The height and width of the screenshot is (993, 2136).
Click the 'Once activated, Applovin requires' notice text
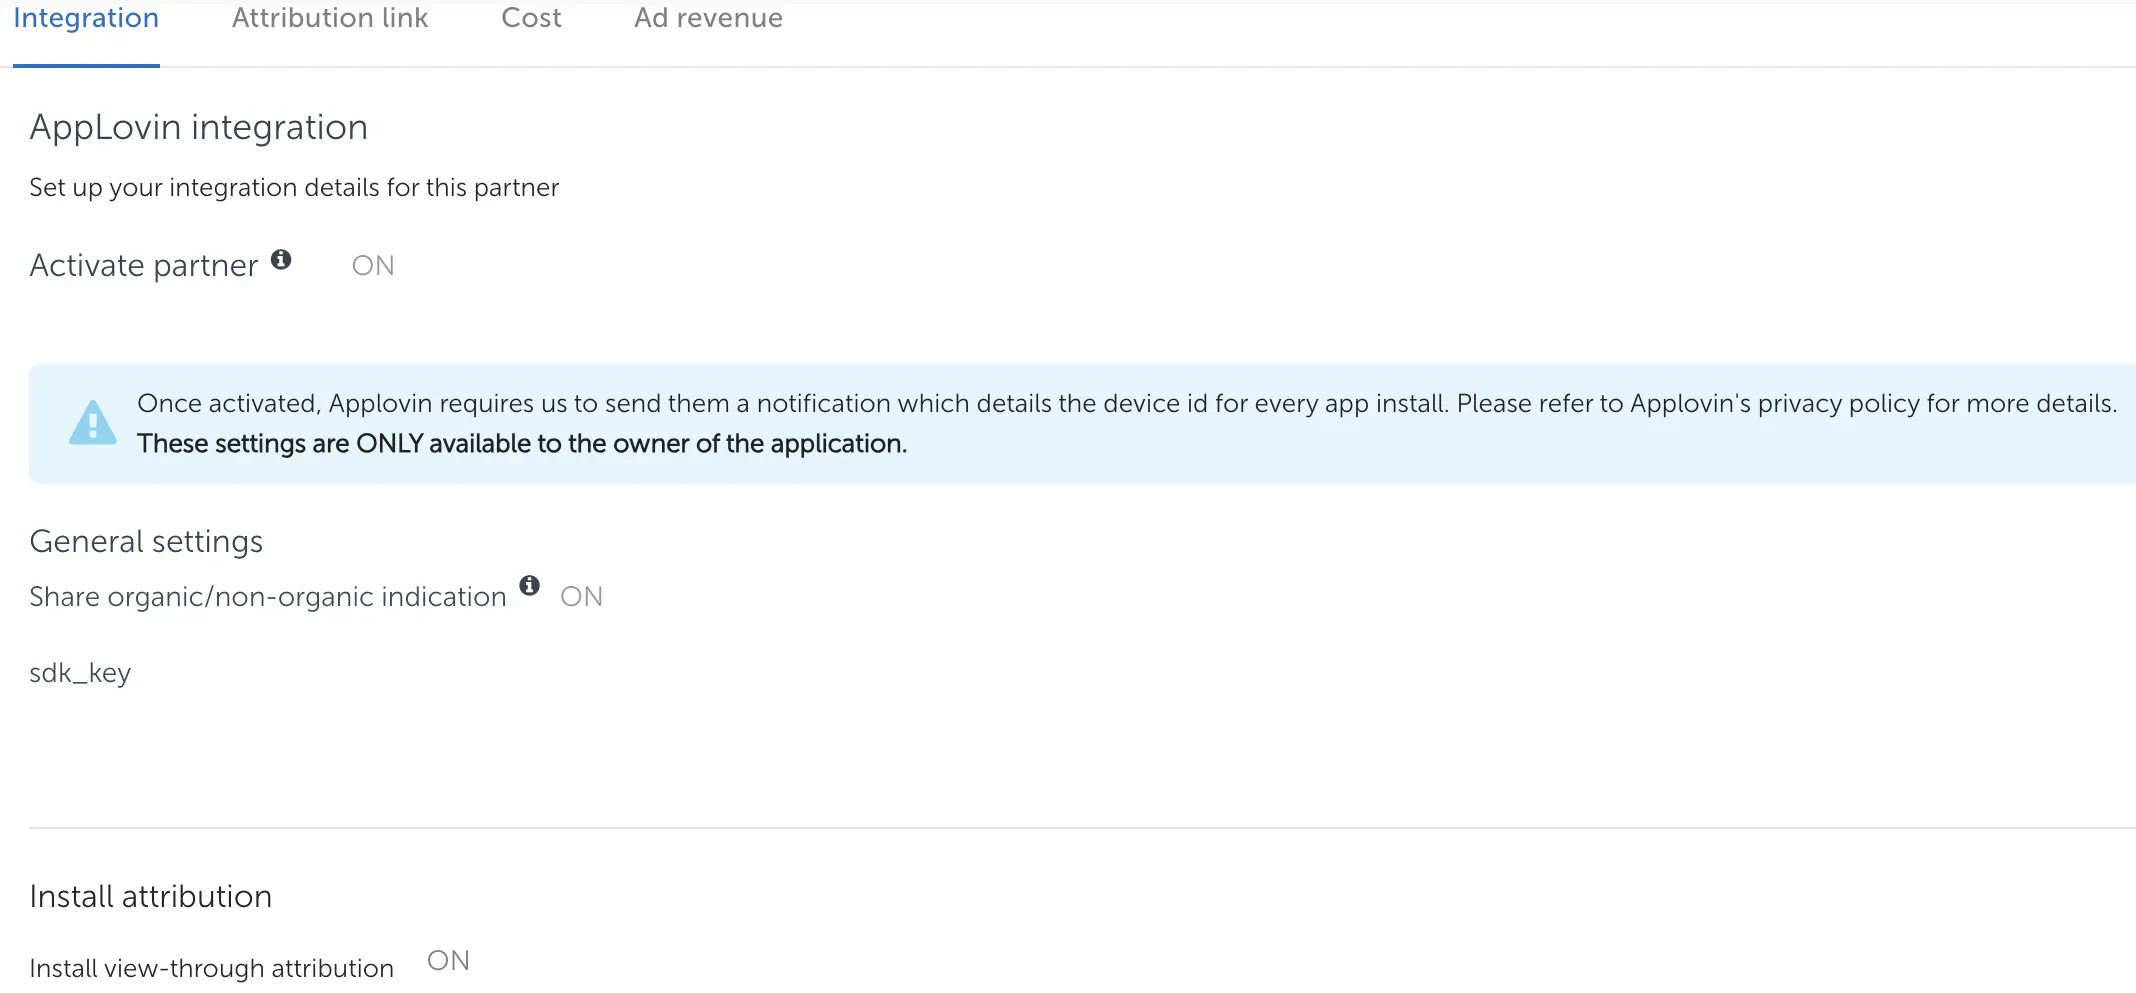tap(1127, 404)
